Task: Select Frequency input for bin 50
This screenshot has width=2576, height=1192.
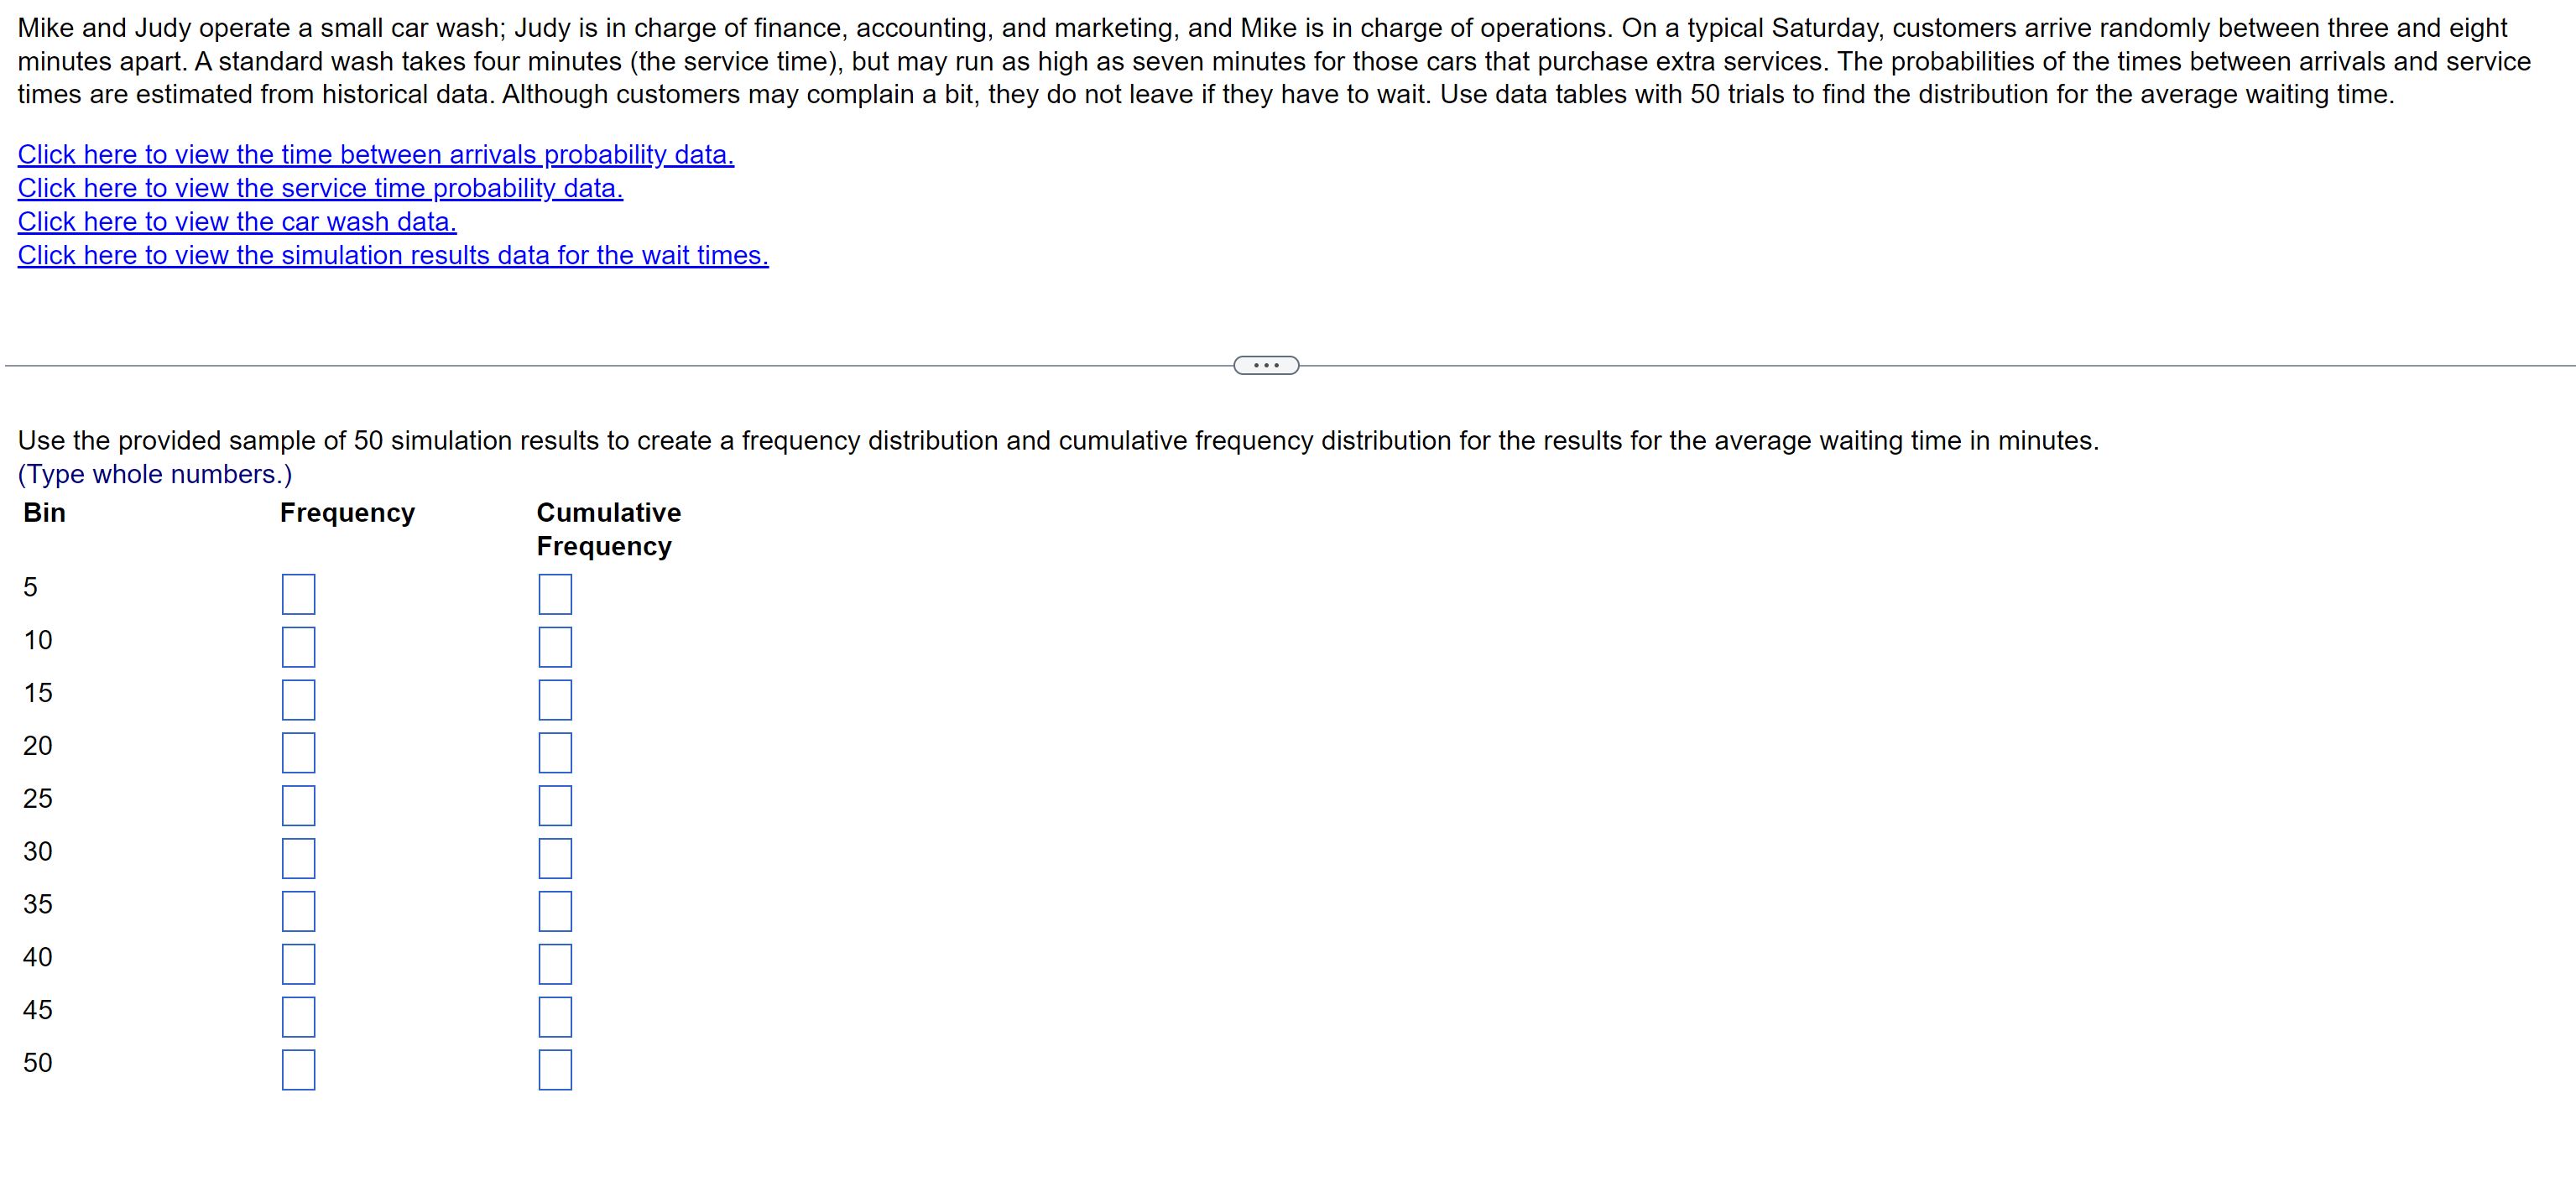Action: point(298,1070)
